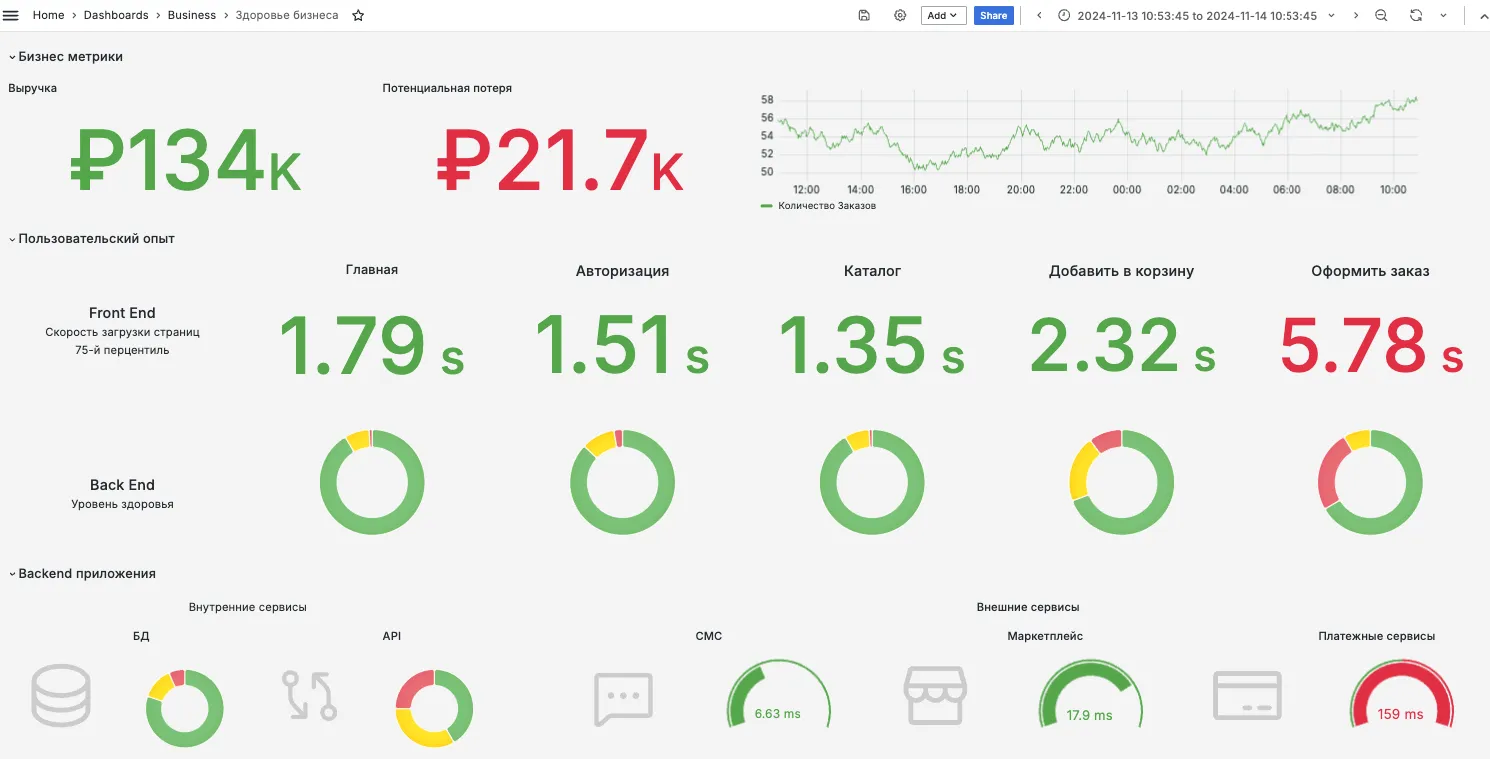
Task: Shift time range forward
Action: [1356, 15]
